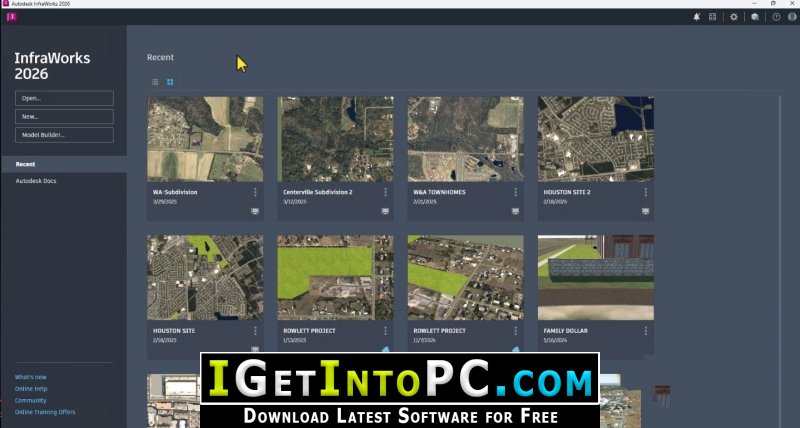
Task: Open three-dot menu of ROWLETT PROJECT dated 11/7/2024
Action: [x=515, y=331]
